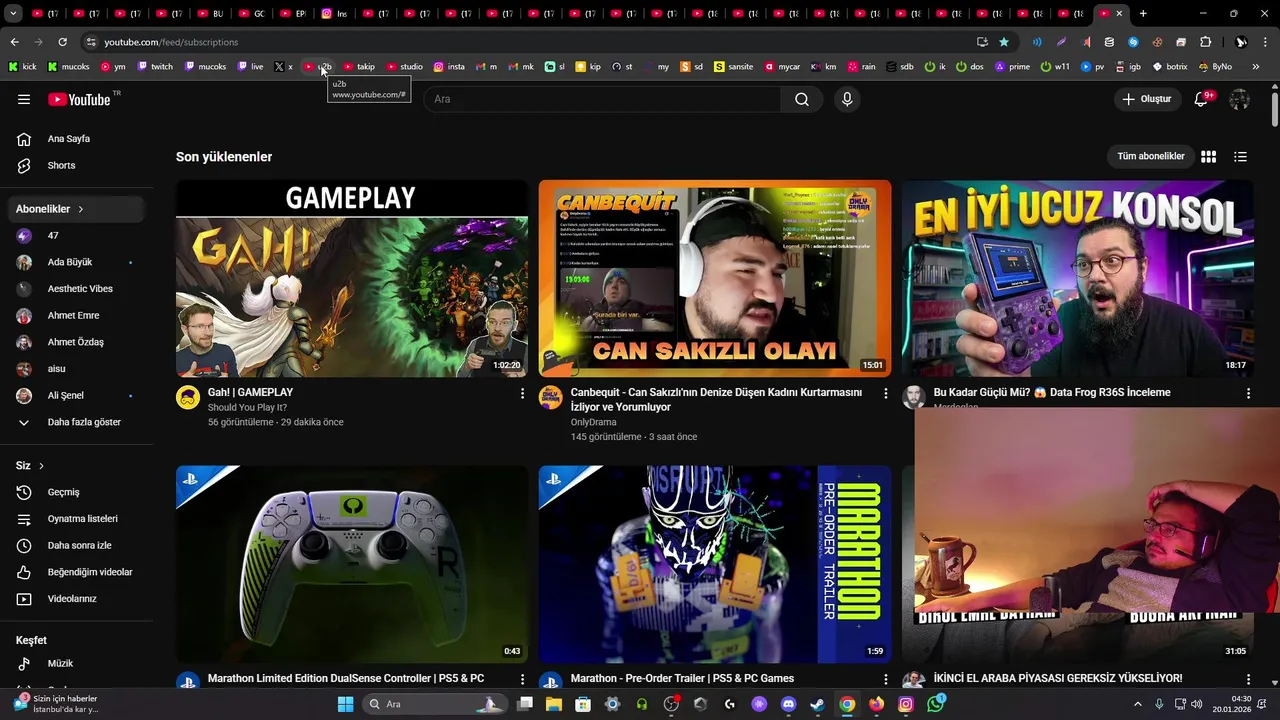
Task: Open Should You Play It? channel avatar
Action: (188, 397)
